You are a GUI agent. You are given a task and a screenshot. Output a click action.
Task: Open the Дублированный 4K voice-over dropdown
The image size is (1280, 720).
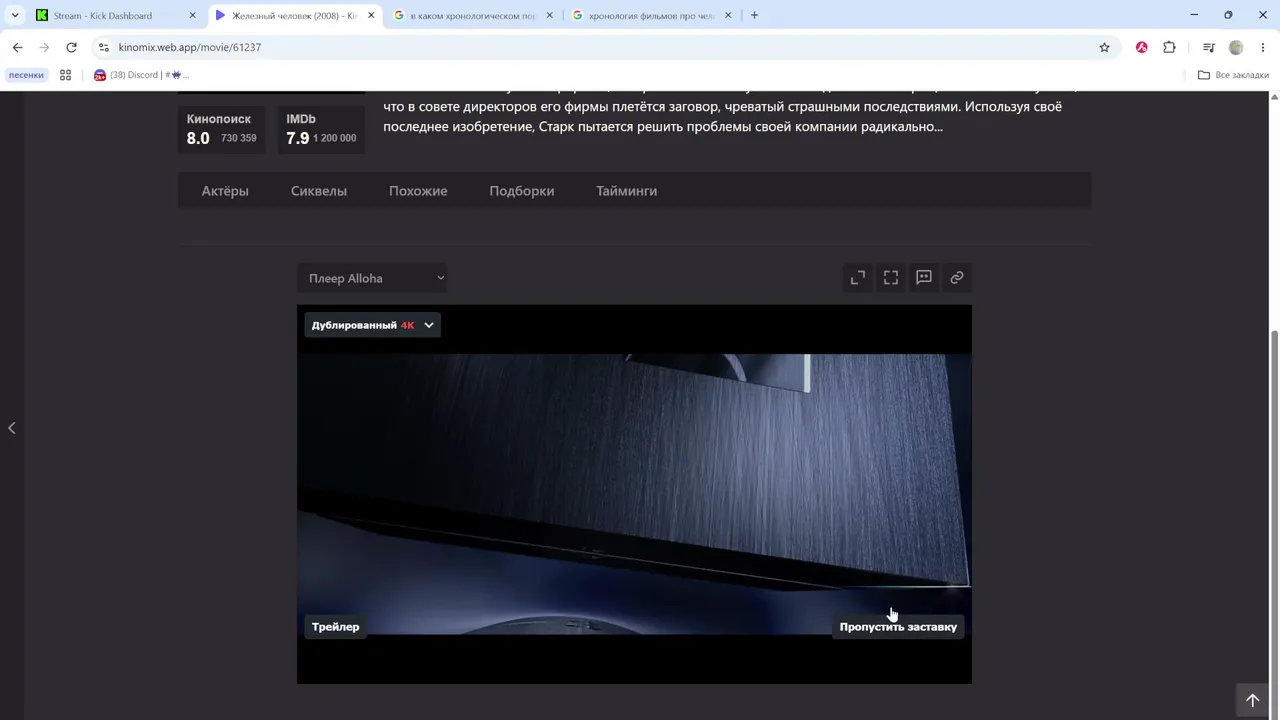372,325
